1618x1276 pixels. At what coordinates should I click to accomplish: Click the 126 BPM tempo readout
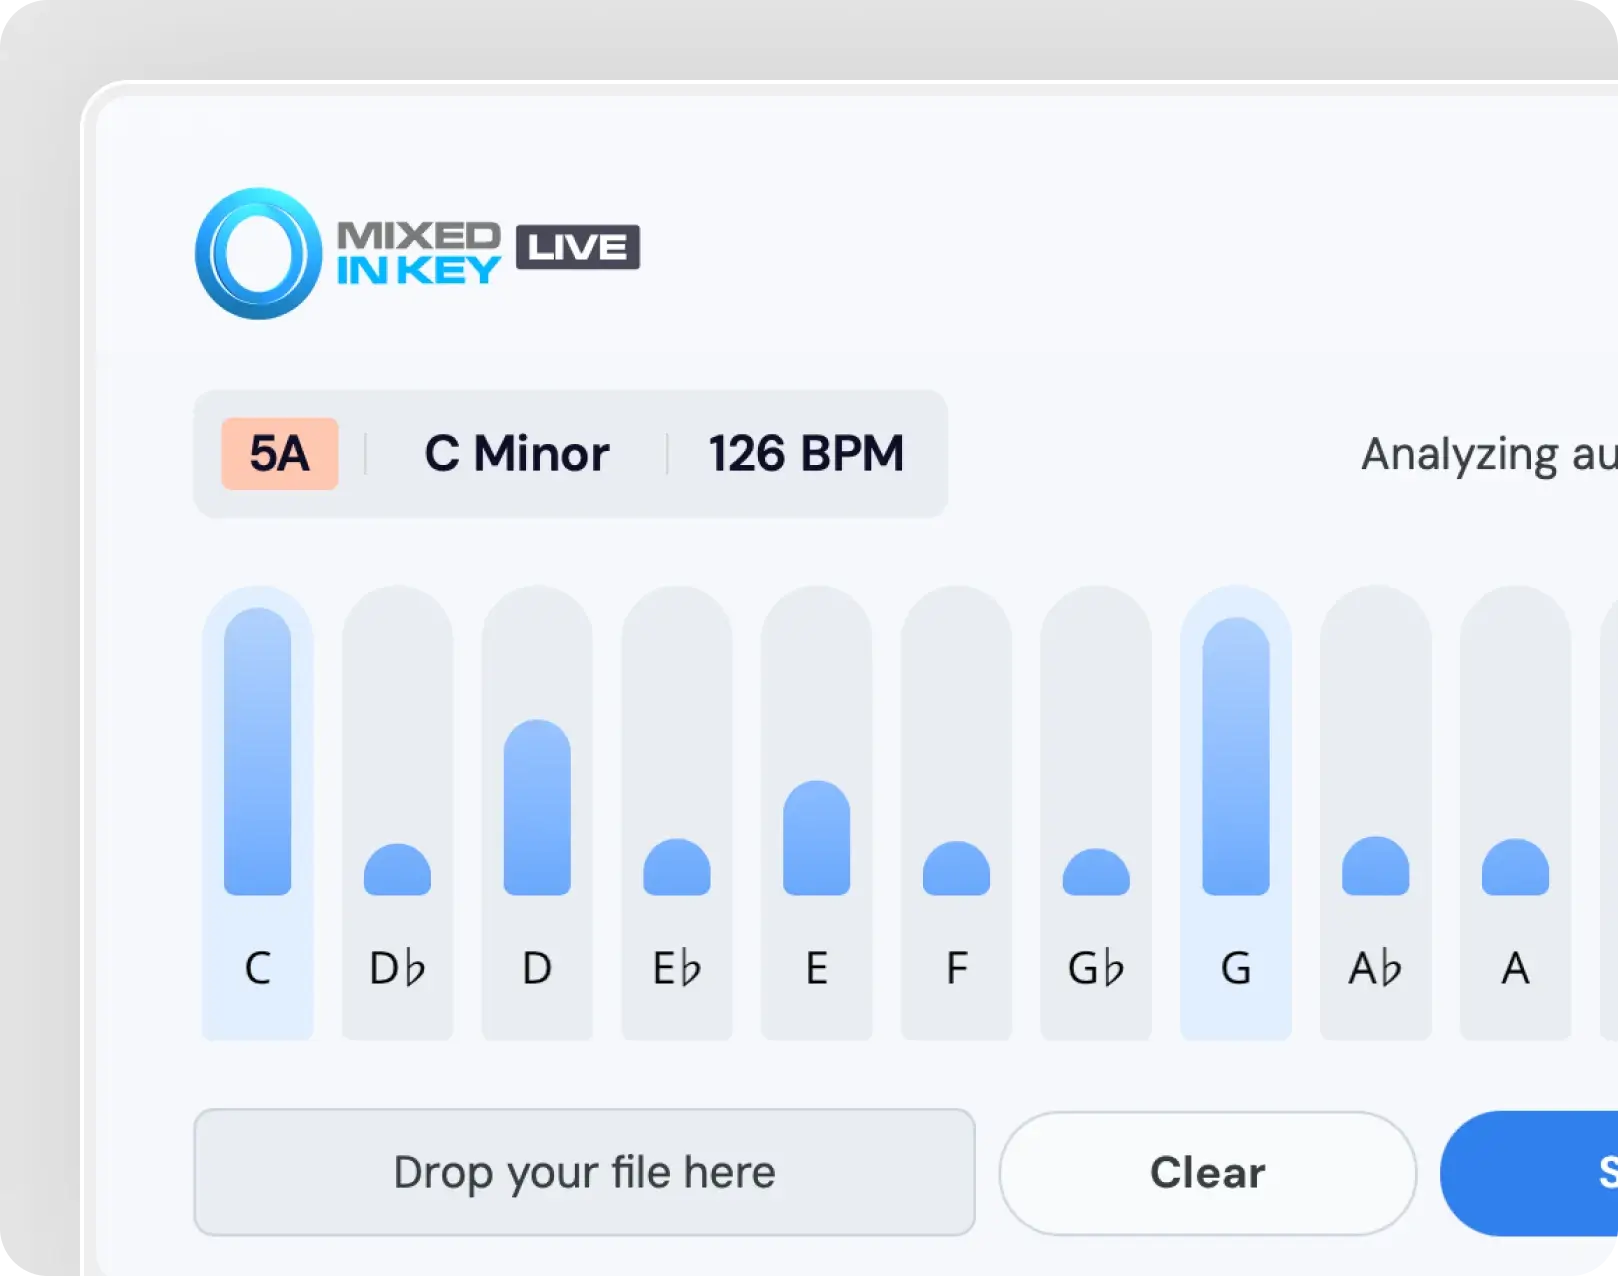[806, 454]
